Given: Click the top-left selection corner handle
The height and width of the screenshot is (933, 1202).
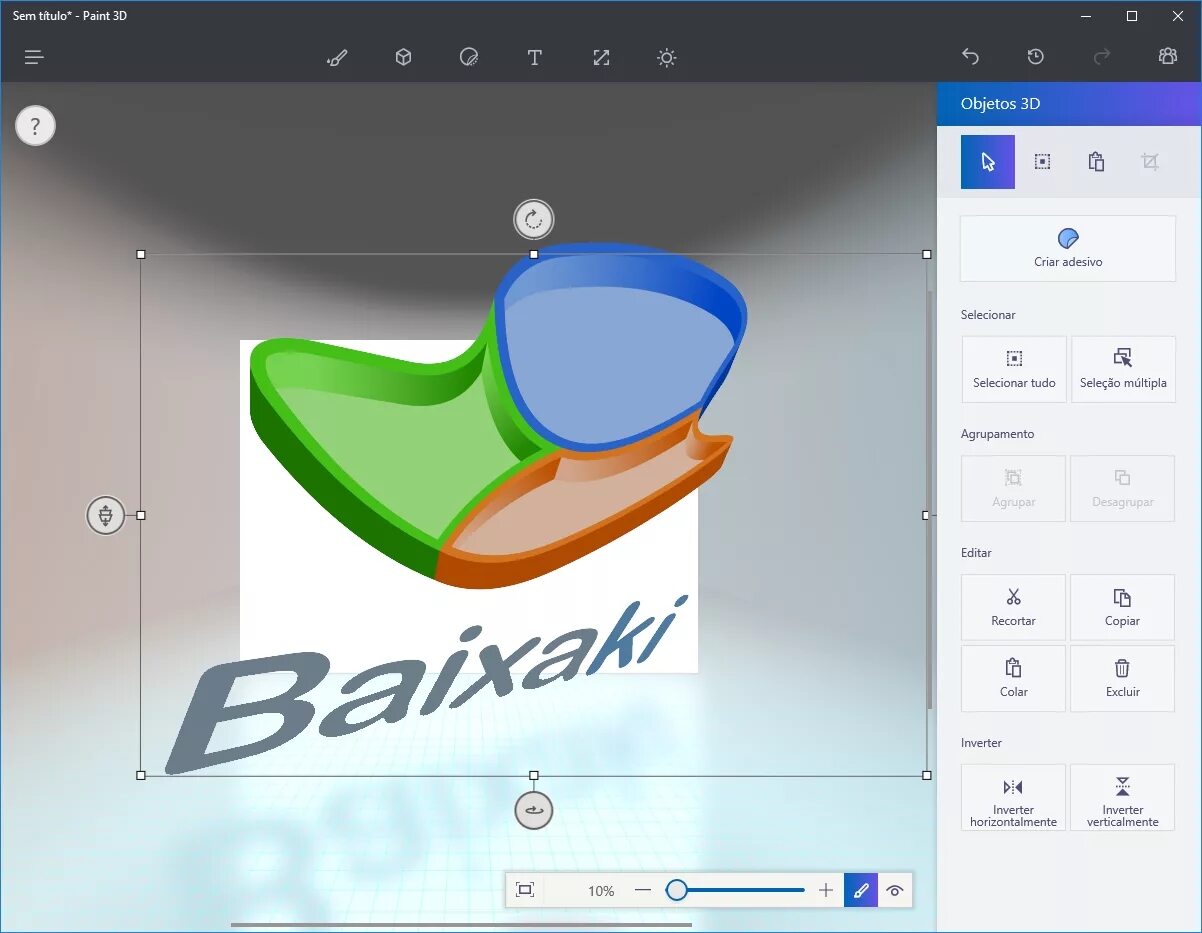Looking at the screenshot, I should pos(141,255).
